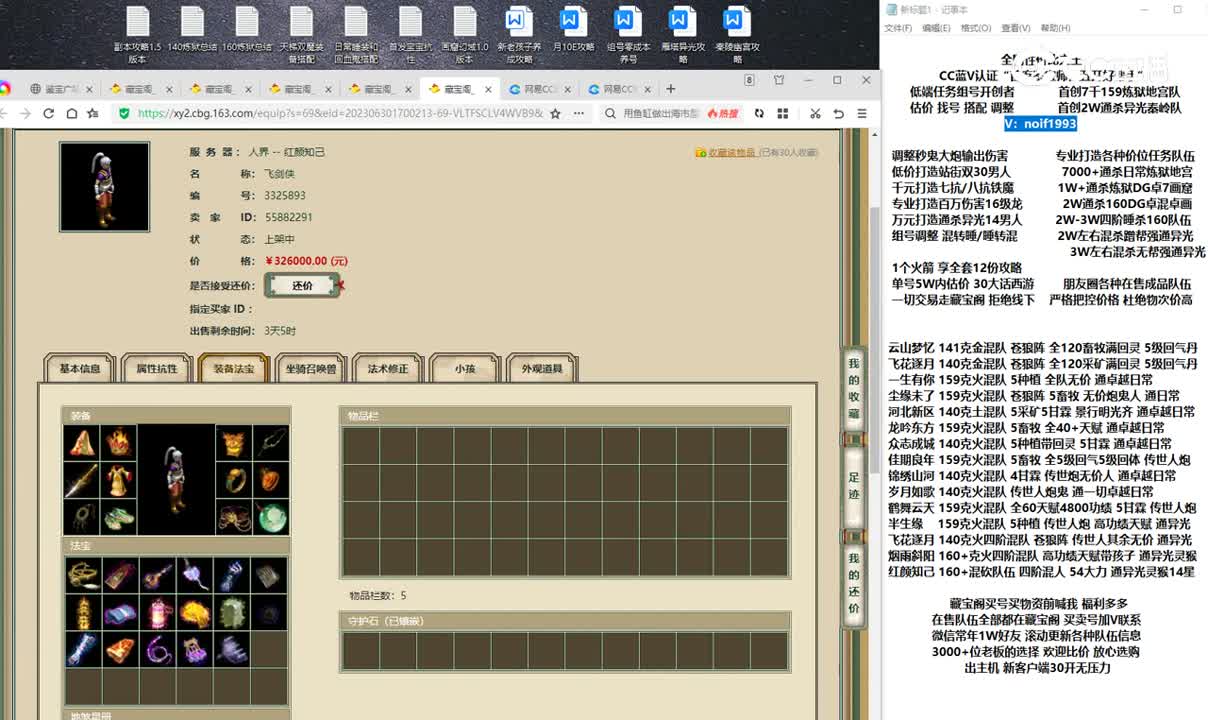
Task: Open Notepad 格式(O) menu
Action: click(975, 28)
